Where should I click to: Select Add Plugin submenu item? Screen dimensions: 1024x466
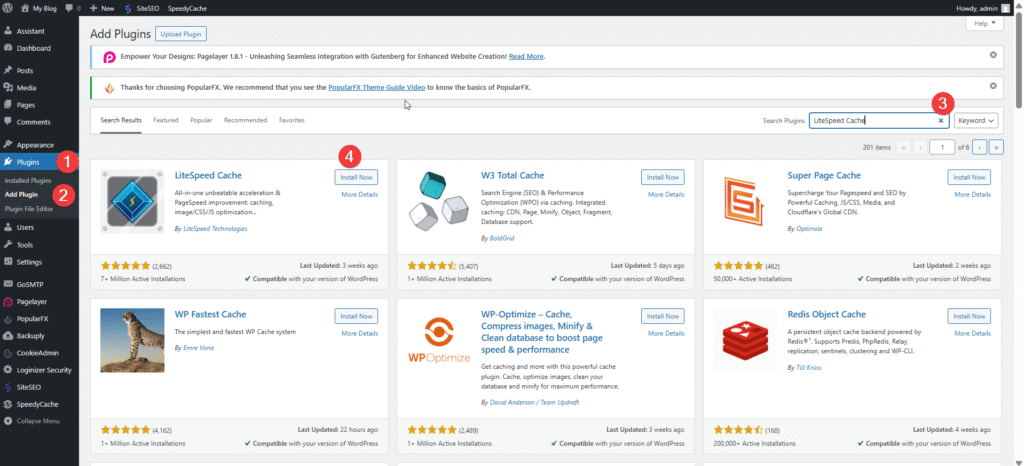point(22,194)
